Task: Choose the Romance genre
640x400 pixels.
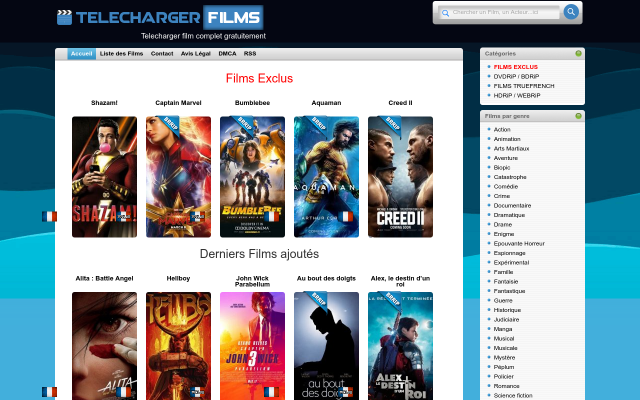Action: click(507, 386)
